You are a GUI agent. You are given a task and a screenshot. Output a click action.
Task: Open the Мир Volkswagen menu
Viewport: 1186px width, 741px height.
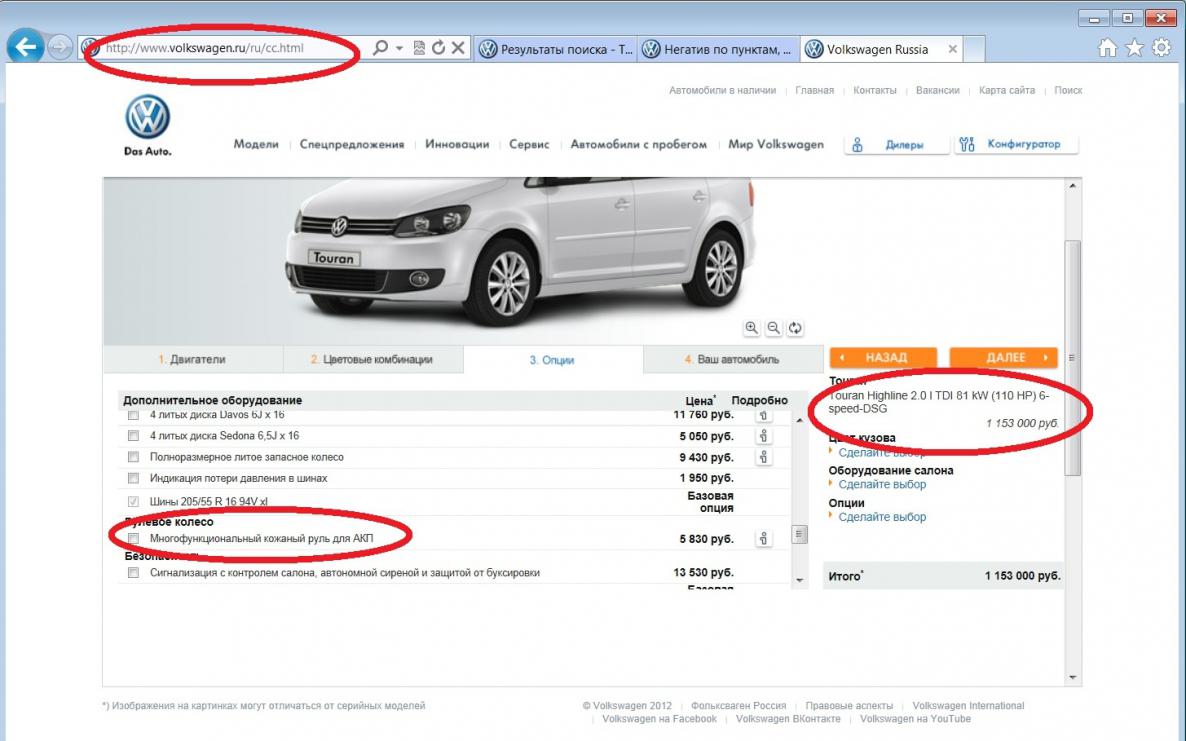click(776, 144)
